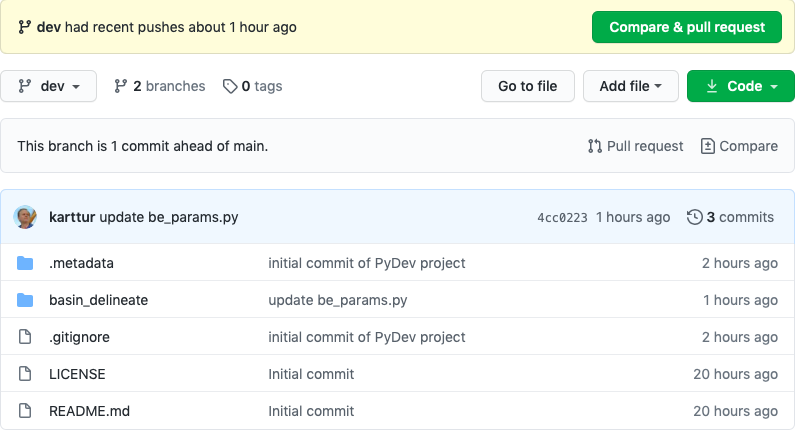
Task: Click the LICENSE file icon
Action: click(x=26, y=374)
